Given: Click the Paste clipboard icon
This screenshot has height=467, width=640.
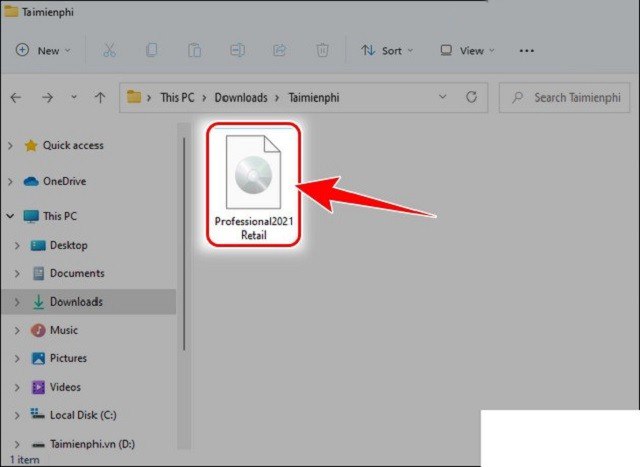Looking at the screenshot, I should pos(195,50).
